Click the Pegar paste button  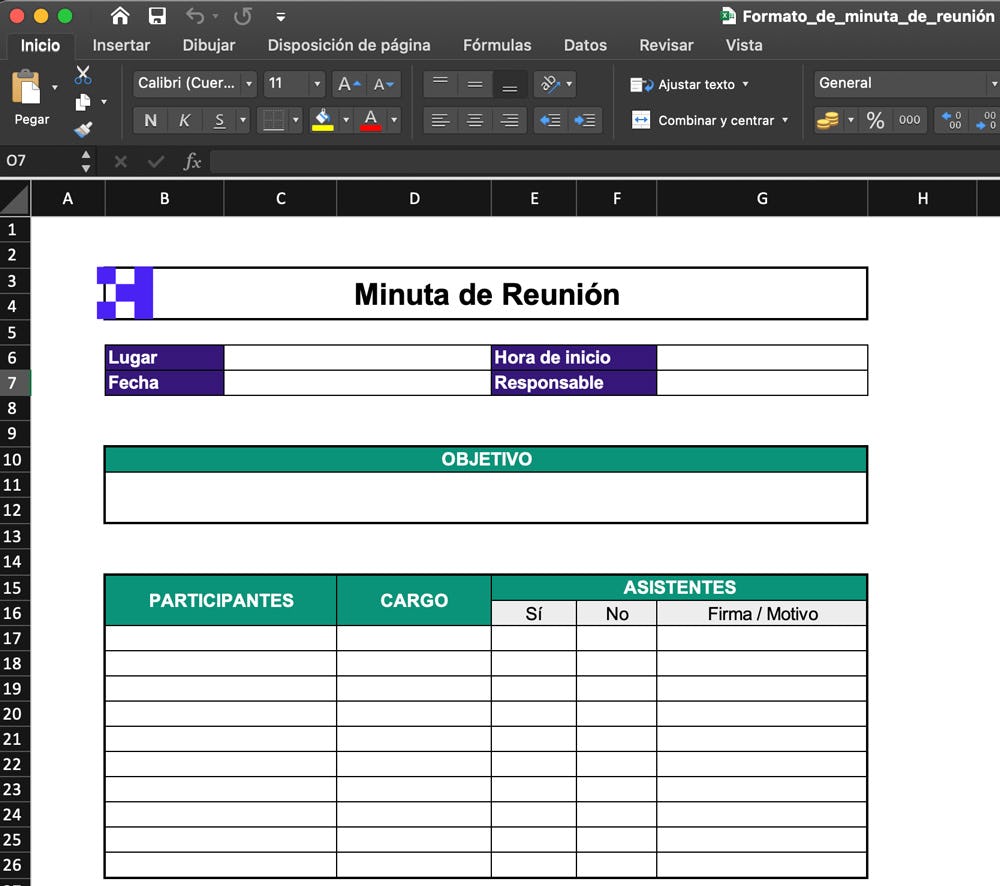tap(30, 100)
